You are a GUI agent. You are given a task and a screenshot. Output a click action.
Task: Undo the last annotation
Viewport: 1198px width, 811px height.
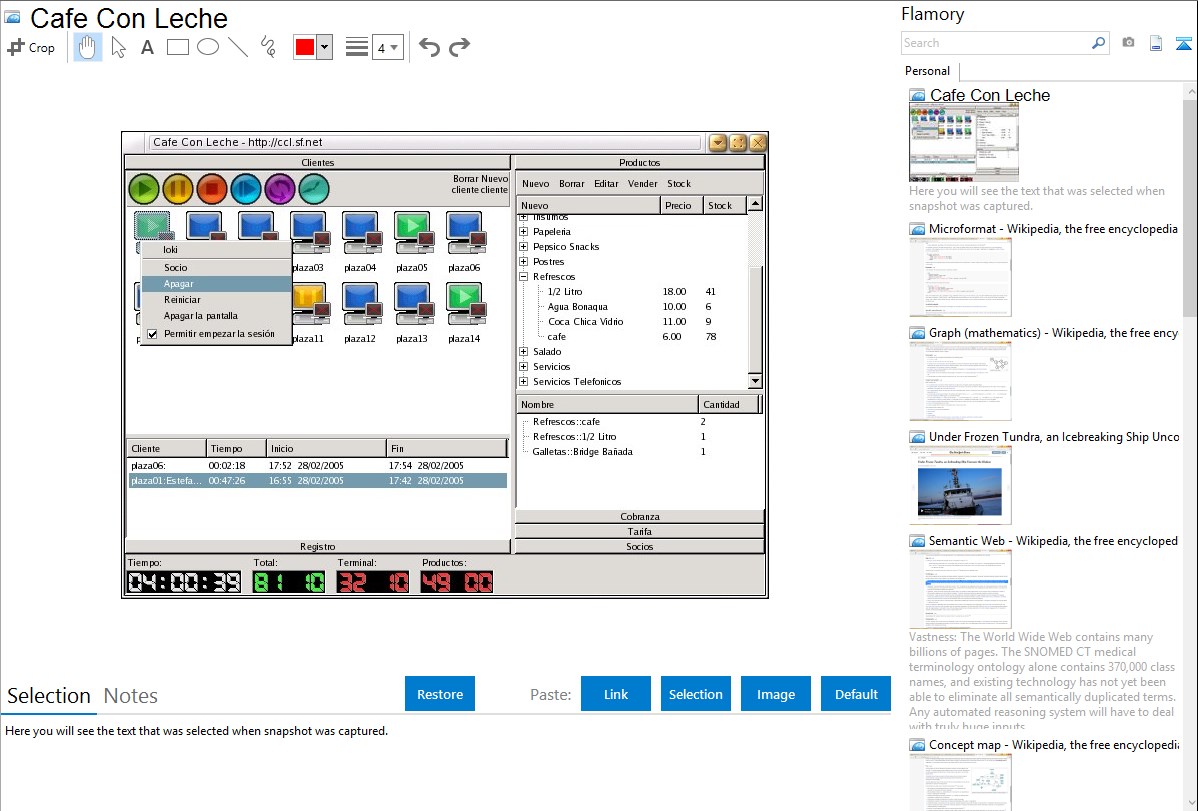click(x=429, y=47)
